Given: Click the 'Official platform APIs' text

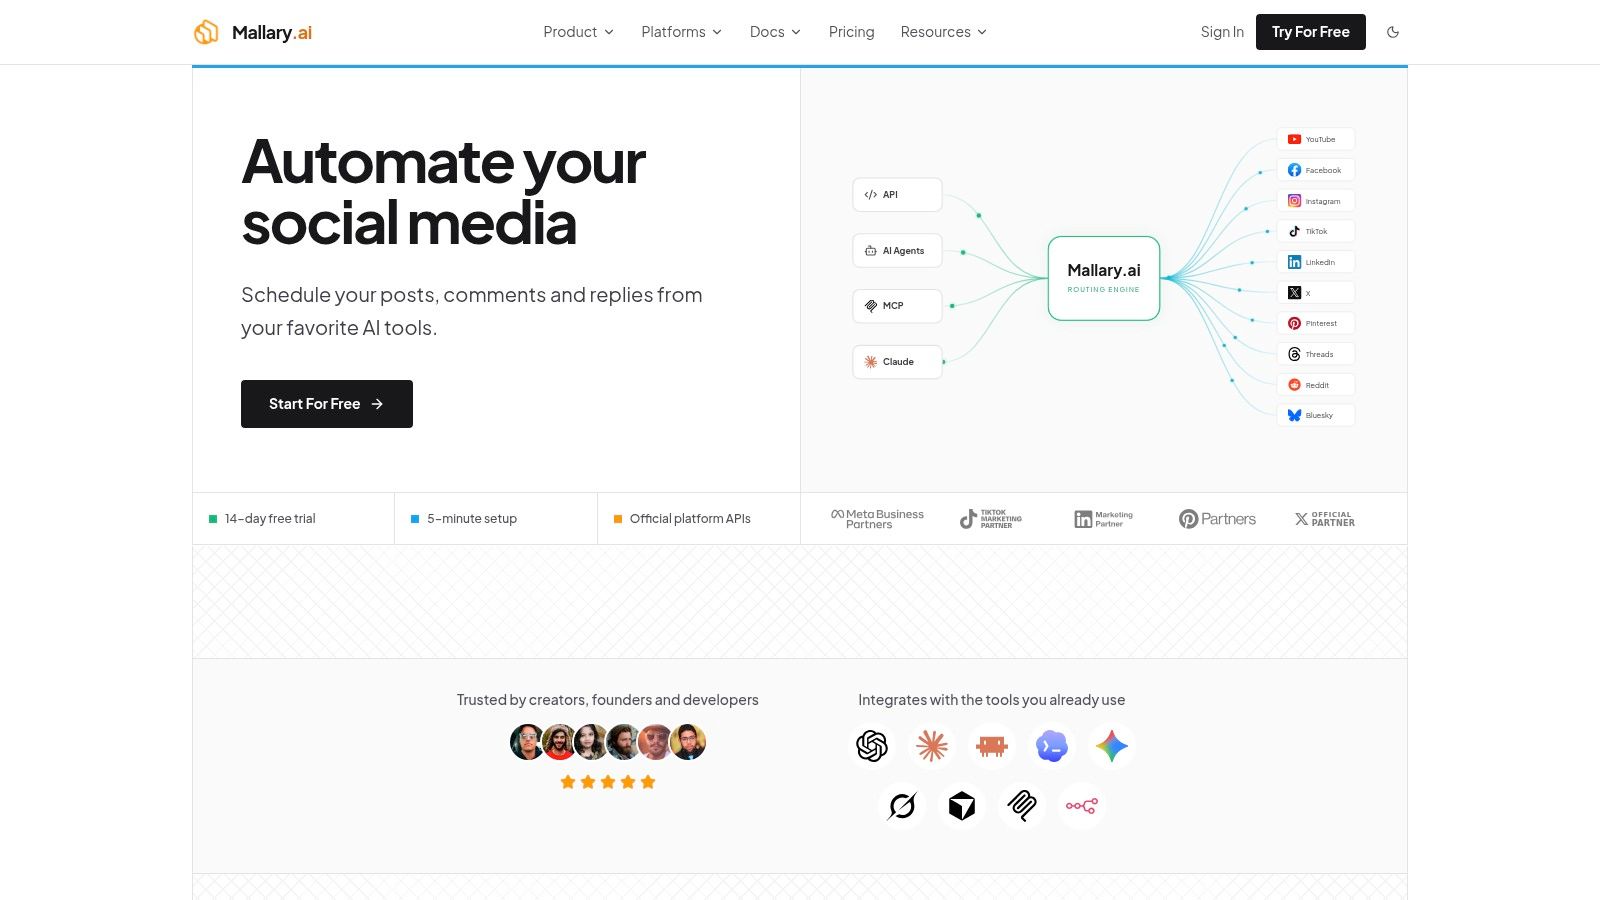Looking at the screenshot, I should (690, 519).
